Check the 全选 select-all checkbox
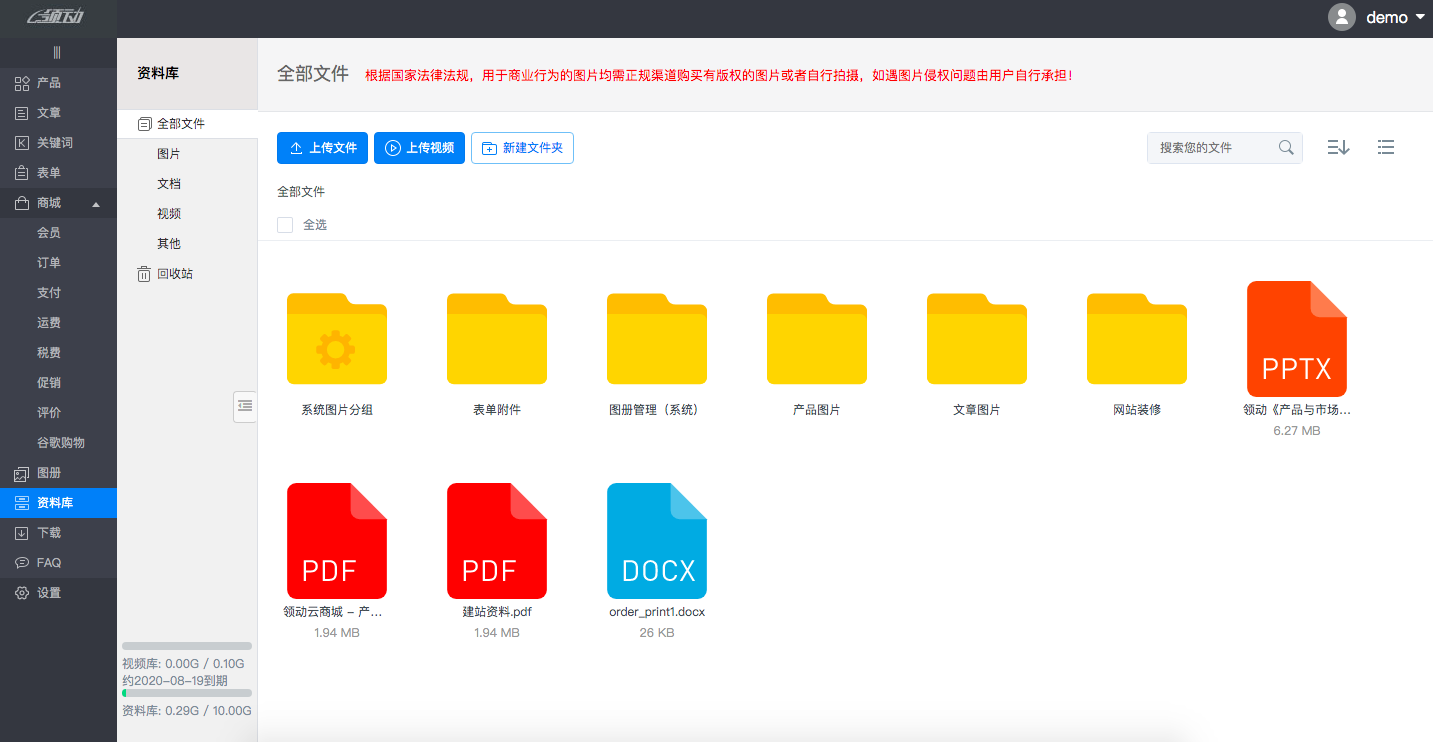 tap(285, 224)
